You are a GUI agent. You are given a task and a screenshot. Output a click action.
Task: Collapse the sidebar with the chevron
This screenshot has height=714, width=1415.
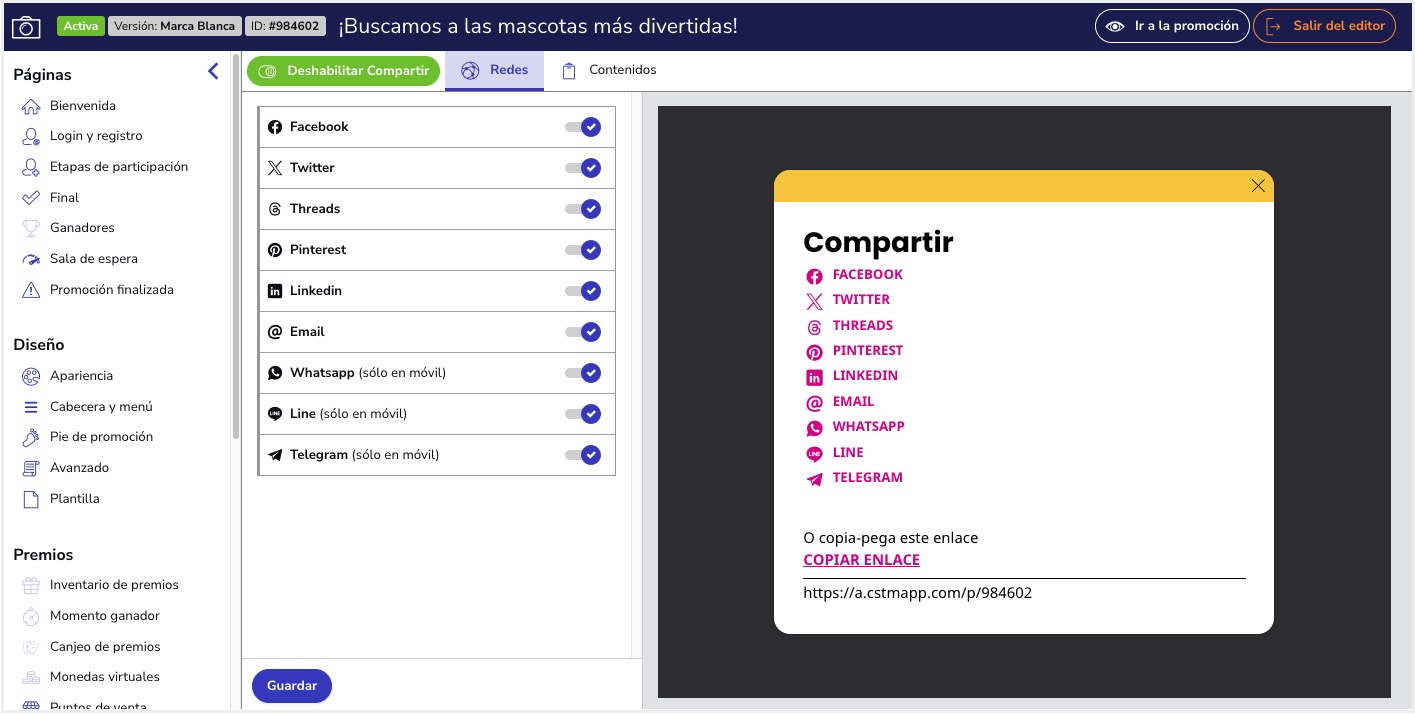(x=212, y=72)
